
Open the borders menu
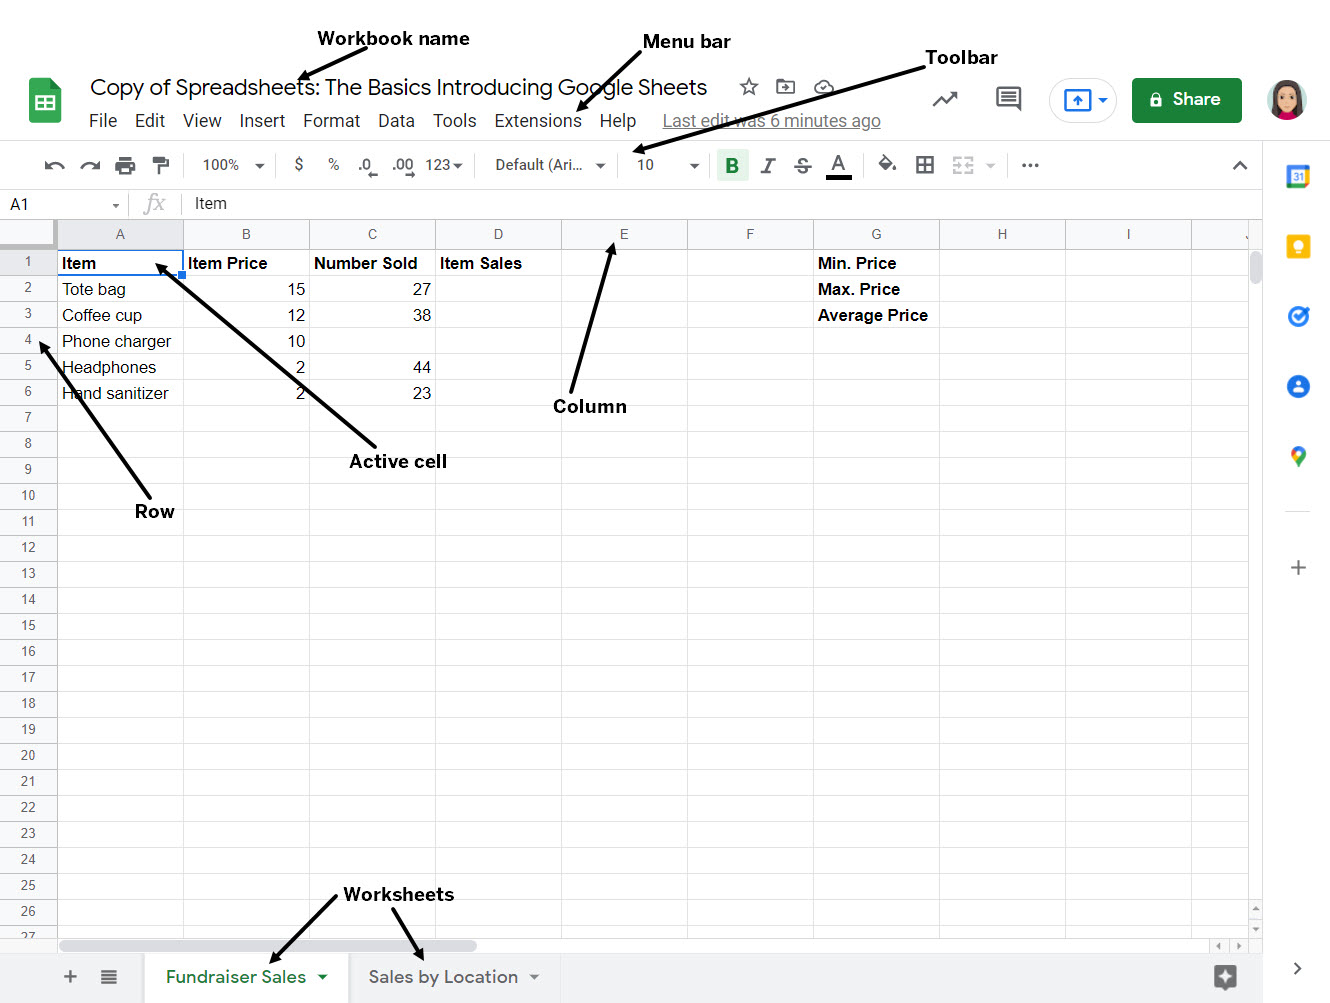click(925, 165)
